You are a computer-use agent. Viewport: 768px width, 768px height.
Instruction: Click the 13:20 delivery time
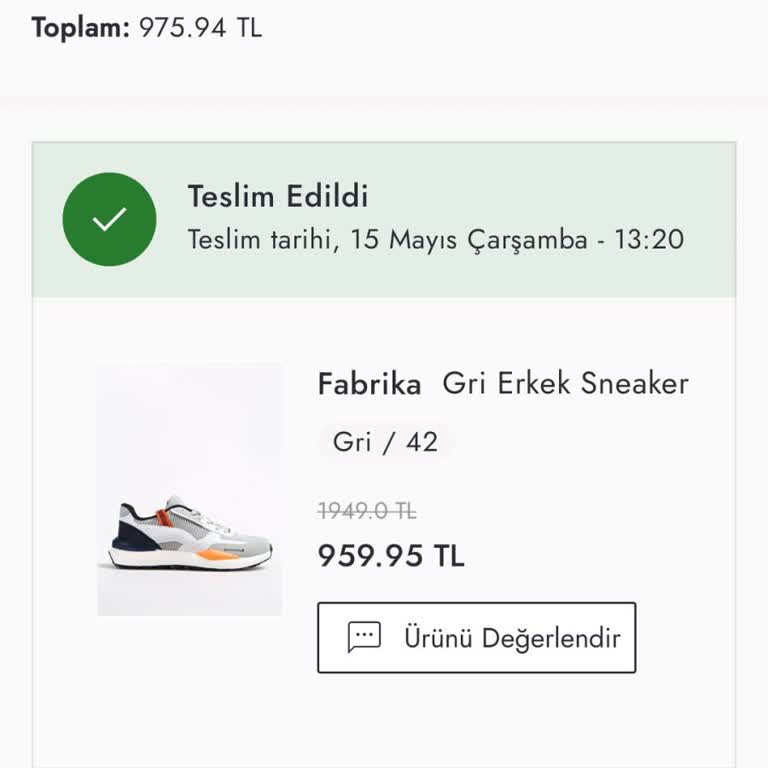(x=649, y=240)
